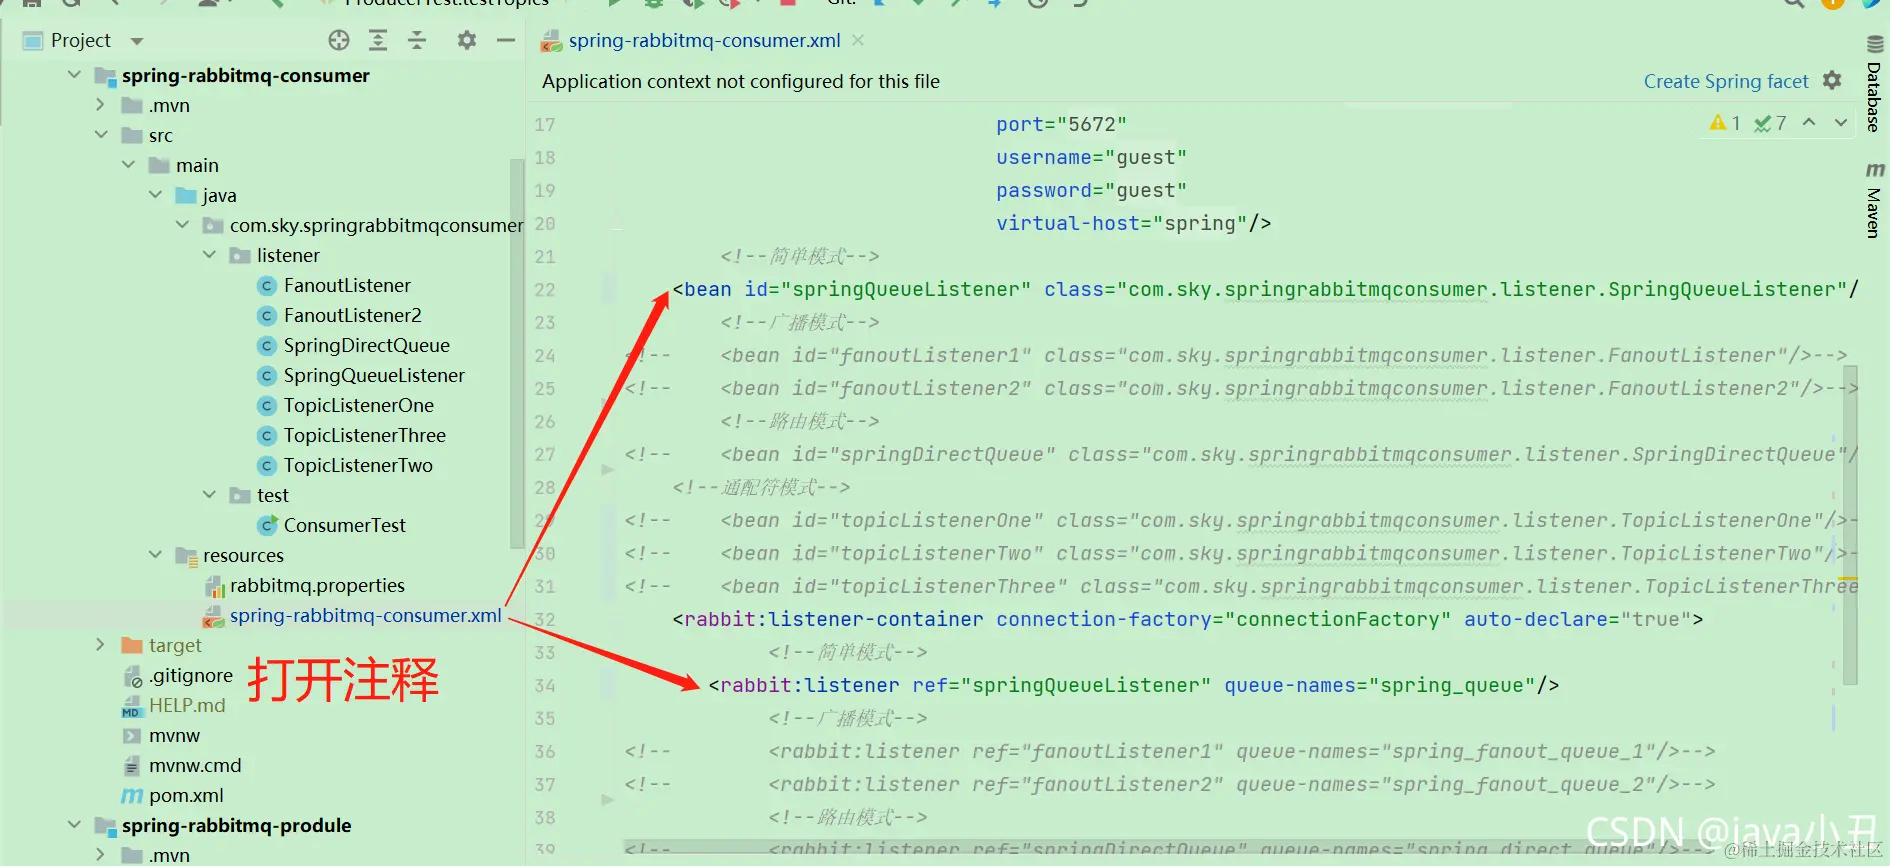Select the mvnw file
Image resolution: width=1890 pixels, height=866 pixels.
pos(174,735)
